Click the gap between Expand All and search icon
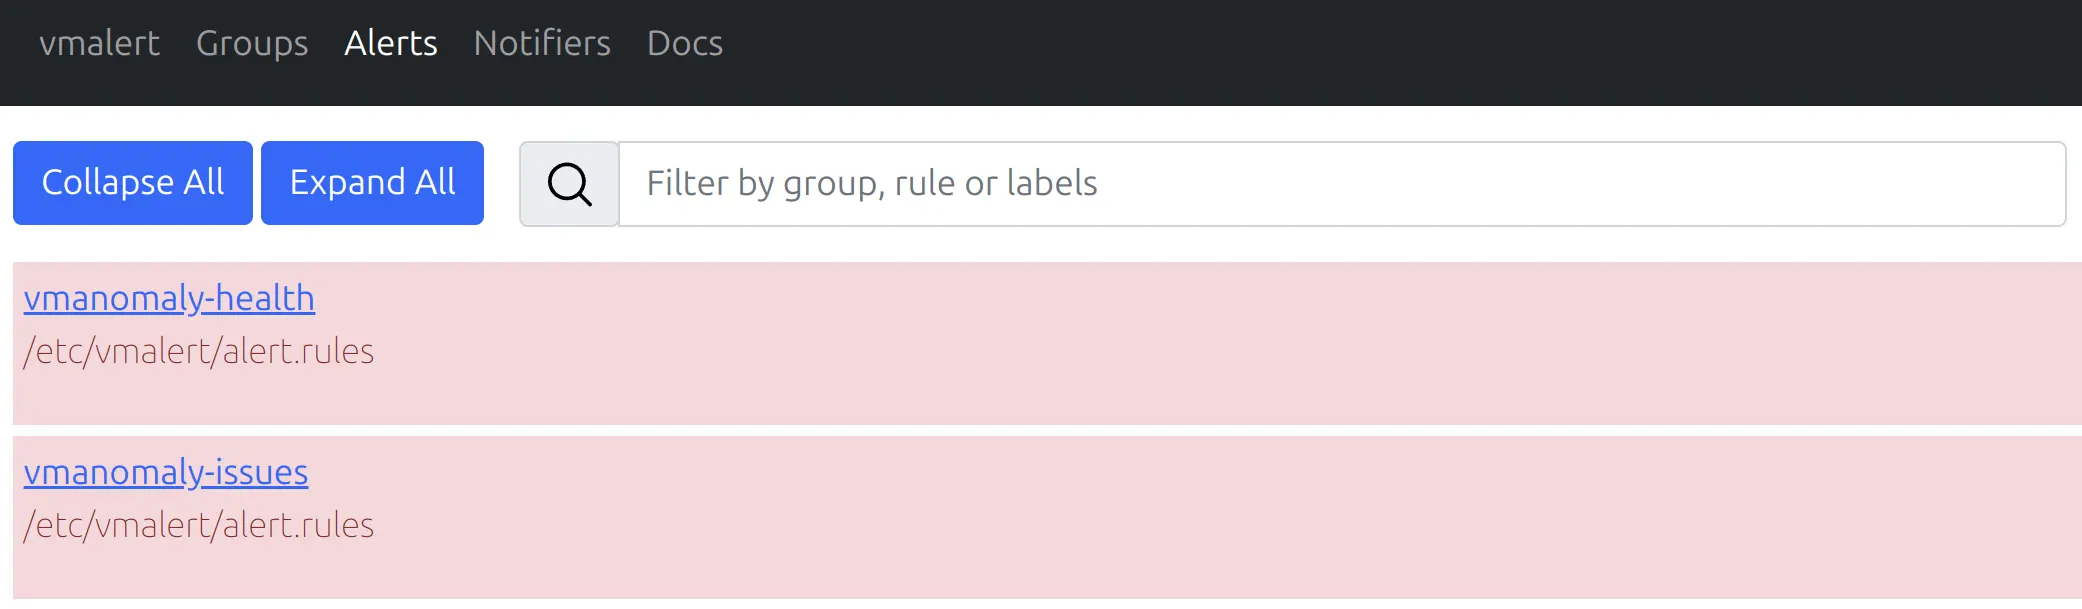This screenshot has height=609, width=2082. (x=501, y=184)
